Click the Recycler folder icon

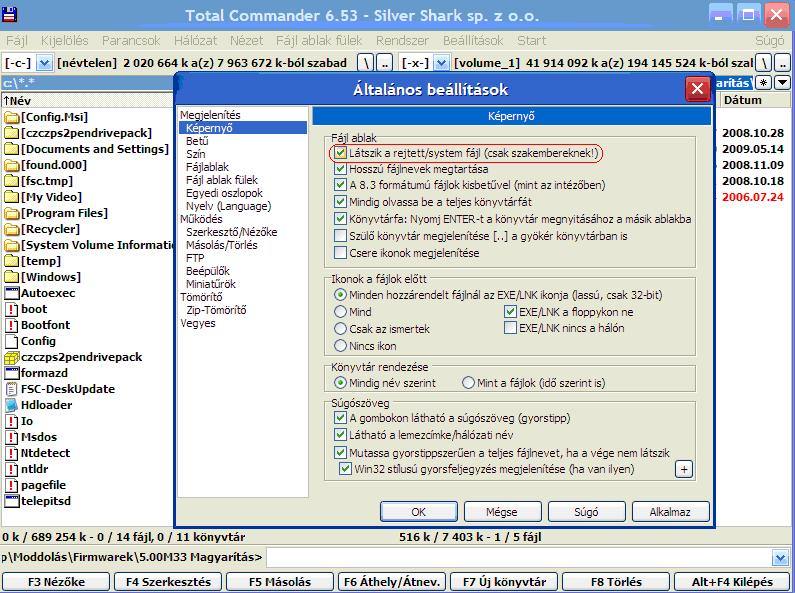[12, 229]
